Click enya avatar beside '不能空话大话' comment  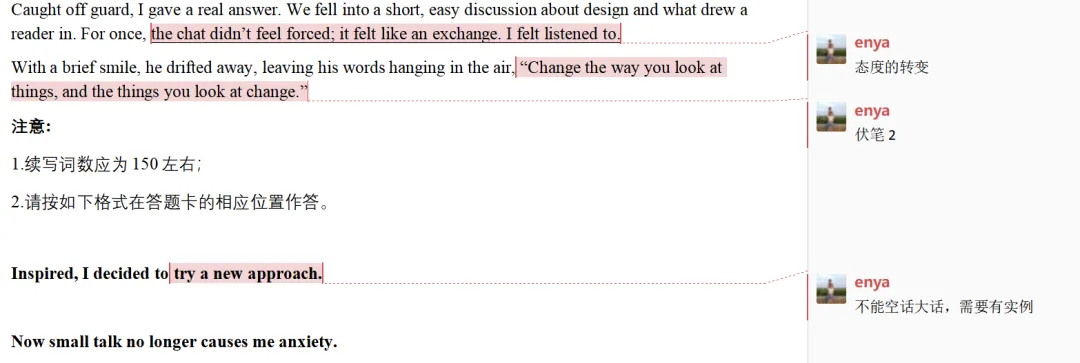pyautogui.click(x=831, y=289)
